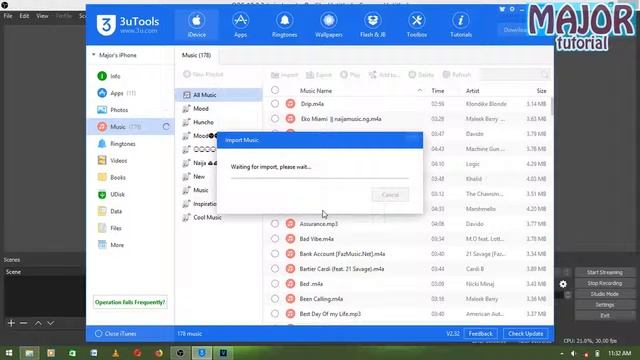Switch to the Music (178) tab
This screenshot has width=640, height=360.
196,55
